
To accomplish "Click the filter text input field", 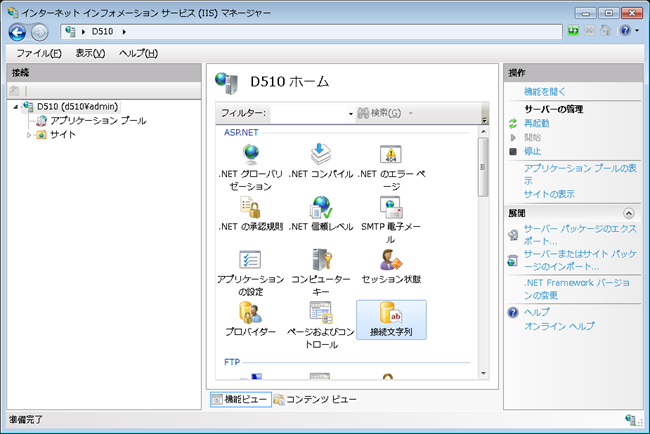I will tap(309, 114).
